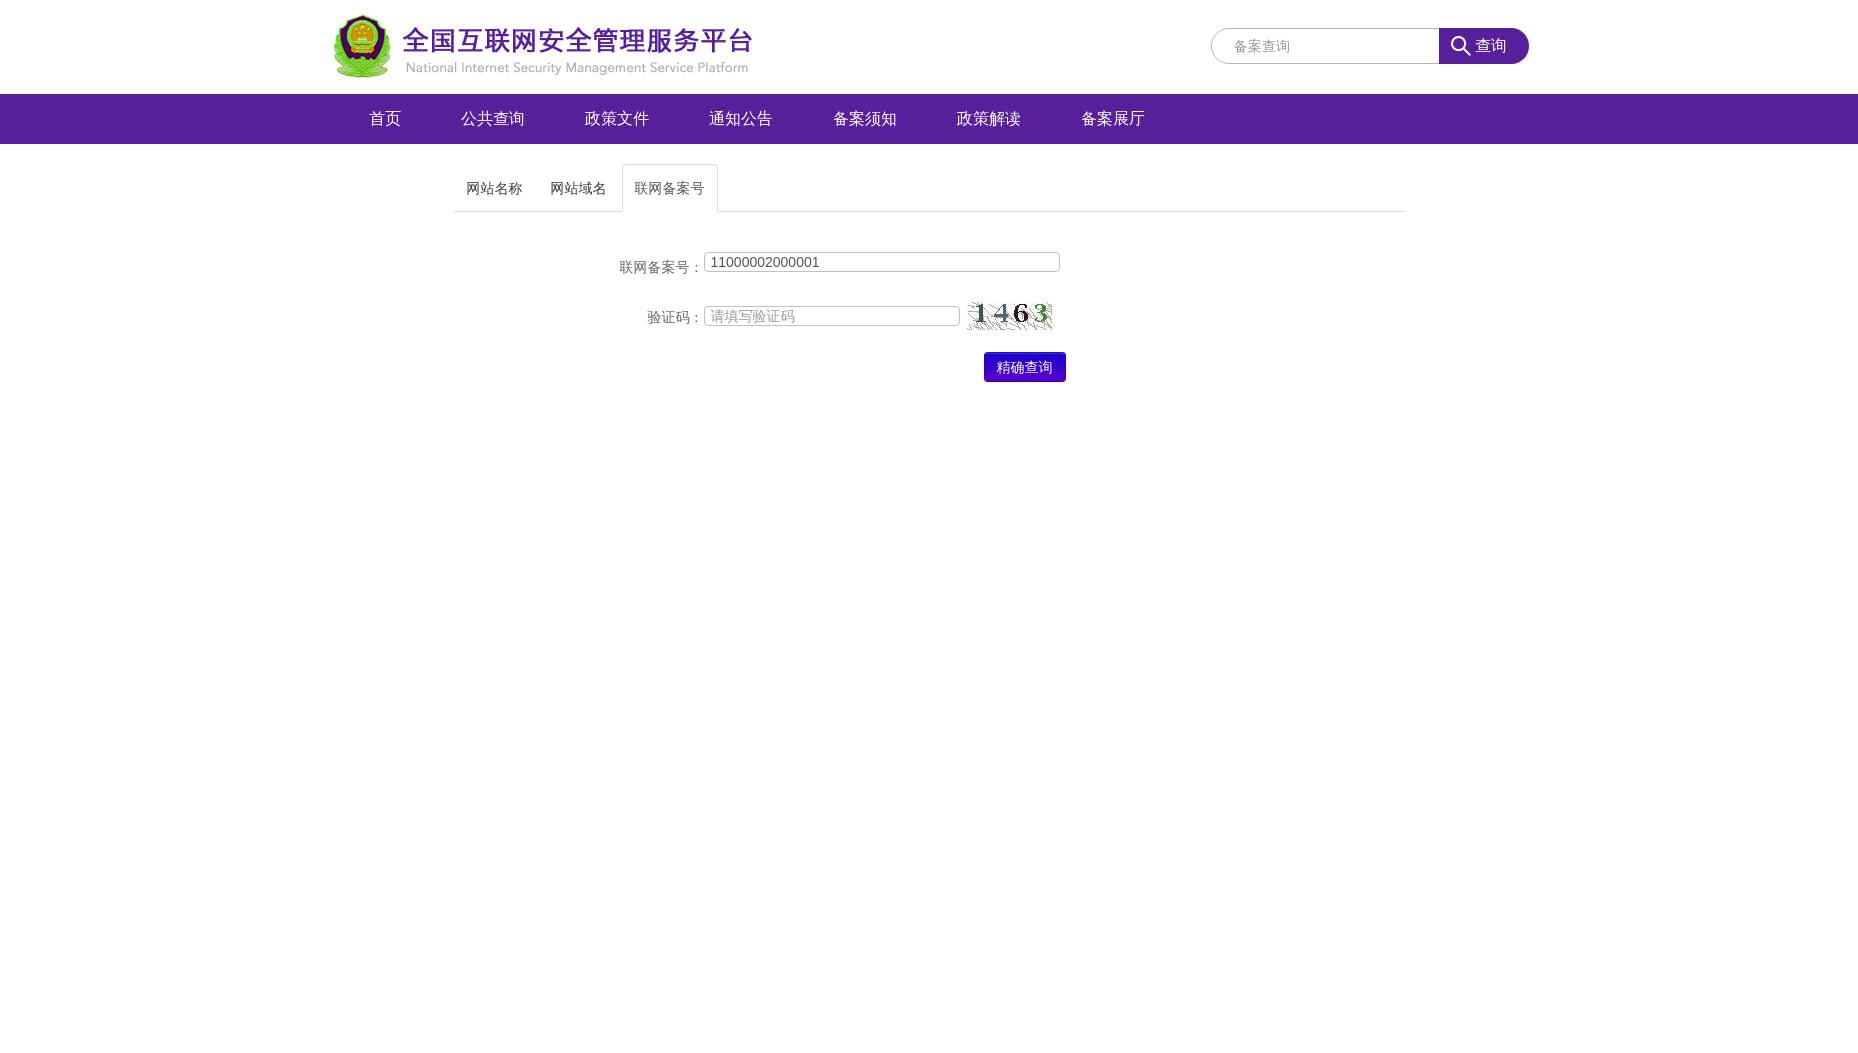This screenshot has width=1858, height=1053.
Task: Focus the 备案查询 search box
Action: click(1325, 46)
